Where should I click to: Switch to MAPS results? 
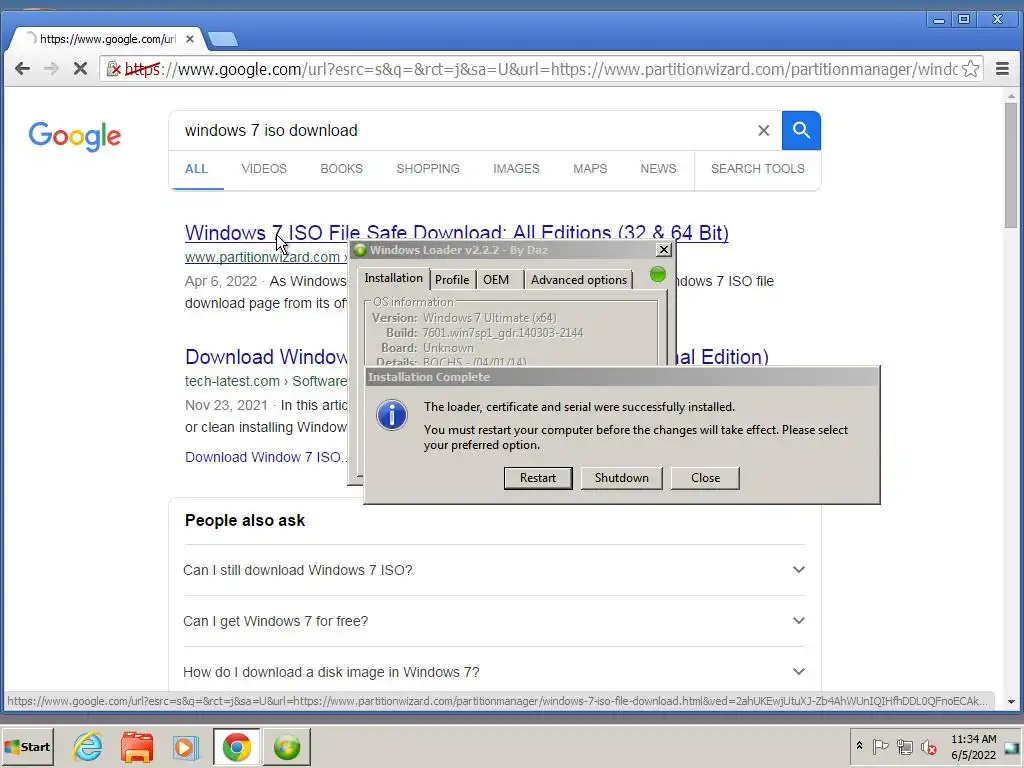pyautogui.click(x=590, y=169)
